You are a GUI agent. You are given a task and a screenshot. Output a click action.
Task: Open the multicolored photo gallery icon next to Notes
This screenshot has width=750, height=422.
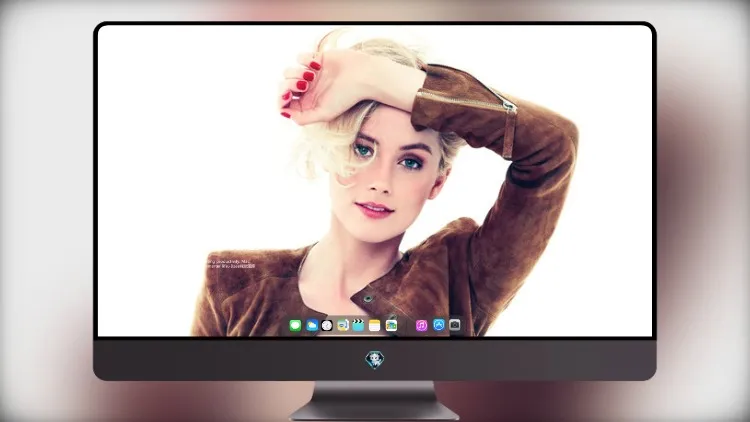click(x=391, y=325)
